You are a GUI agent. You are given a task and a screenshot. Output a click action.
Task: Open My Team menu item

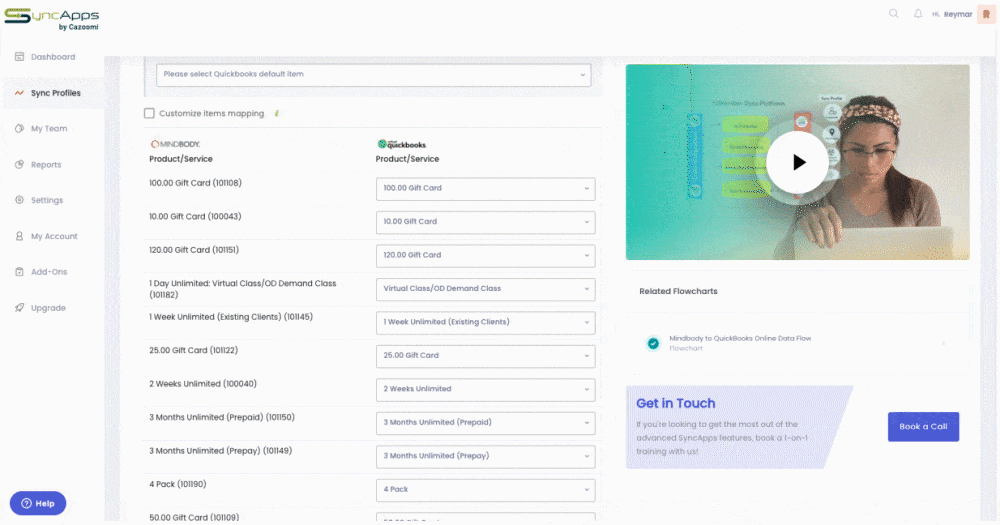tap(49, 128)
